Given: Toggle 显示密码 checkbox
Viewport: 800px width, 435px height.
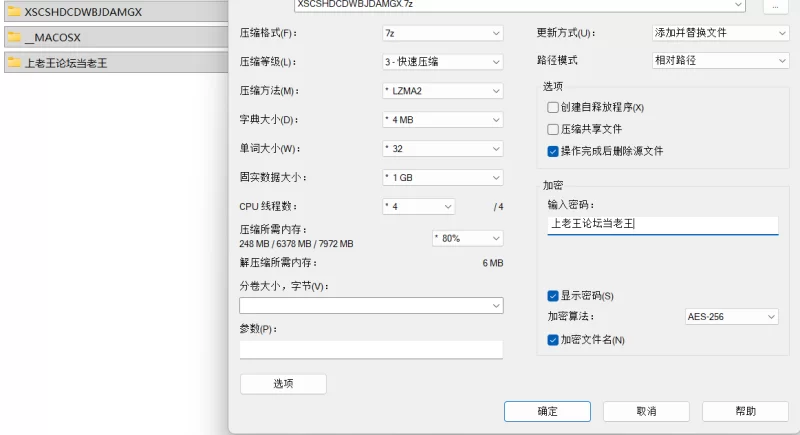Looking at the screenshot, I should coord(553,296).
